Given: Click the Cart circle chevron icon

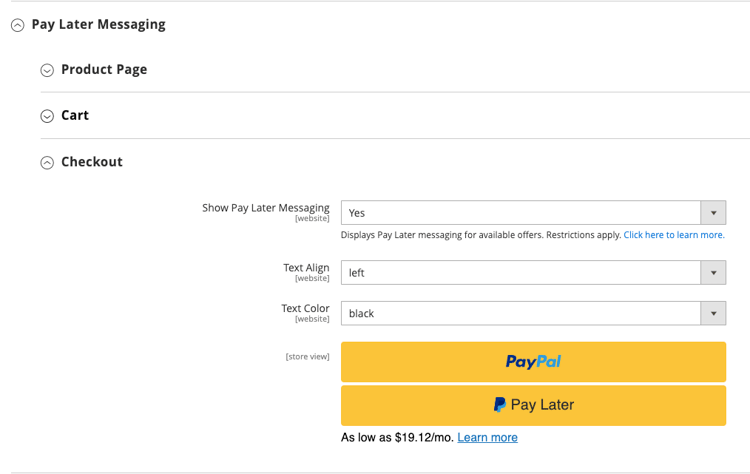Looking at the screenshot, I should point(47,116).
